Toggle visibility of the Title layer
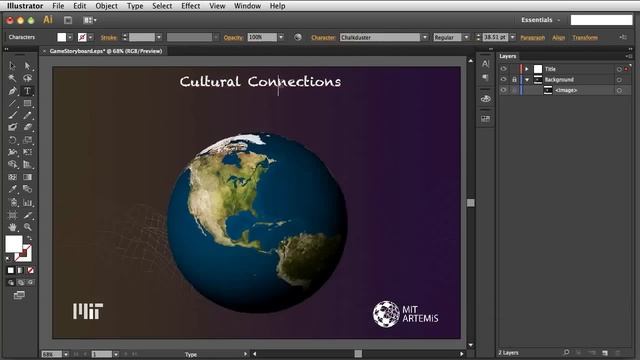The image size is (640, 360). [x=503, y=69]
